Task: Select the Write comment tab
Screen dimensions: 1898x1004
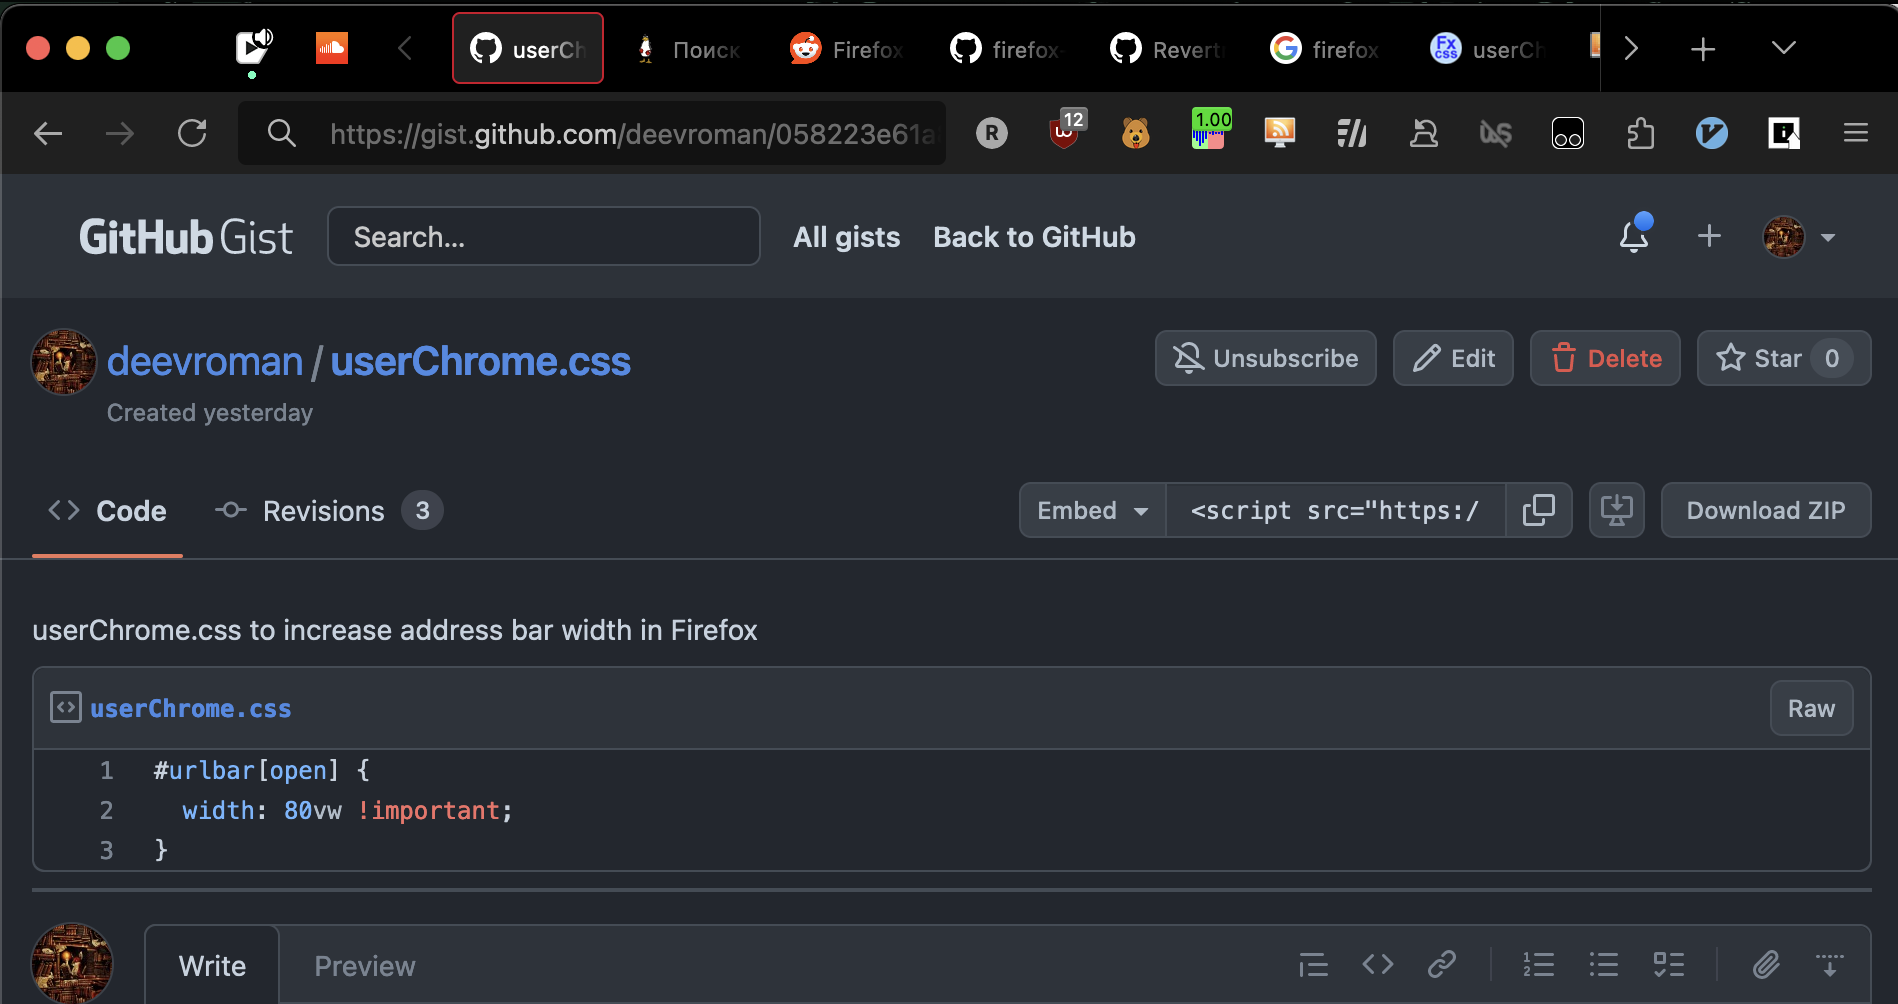Action: (x=212, y=966)
